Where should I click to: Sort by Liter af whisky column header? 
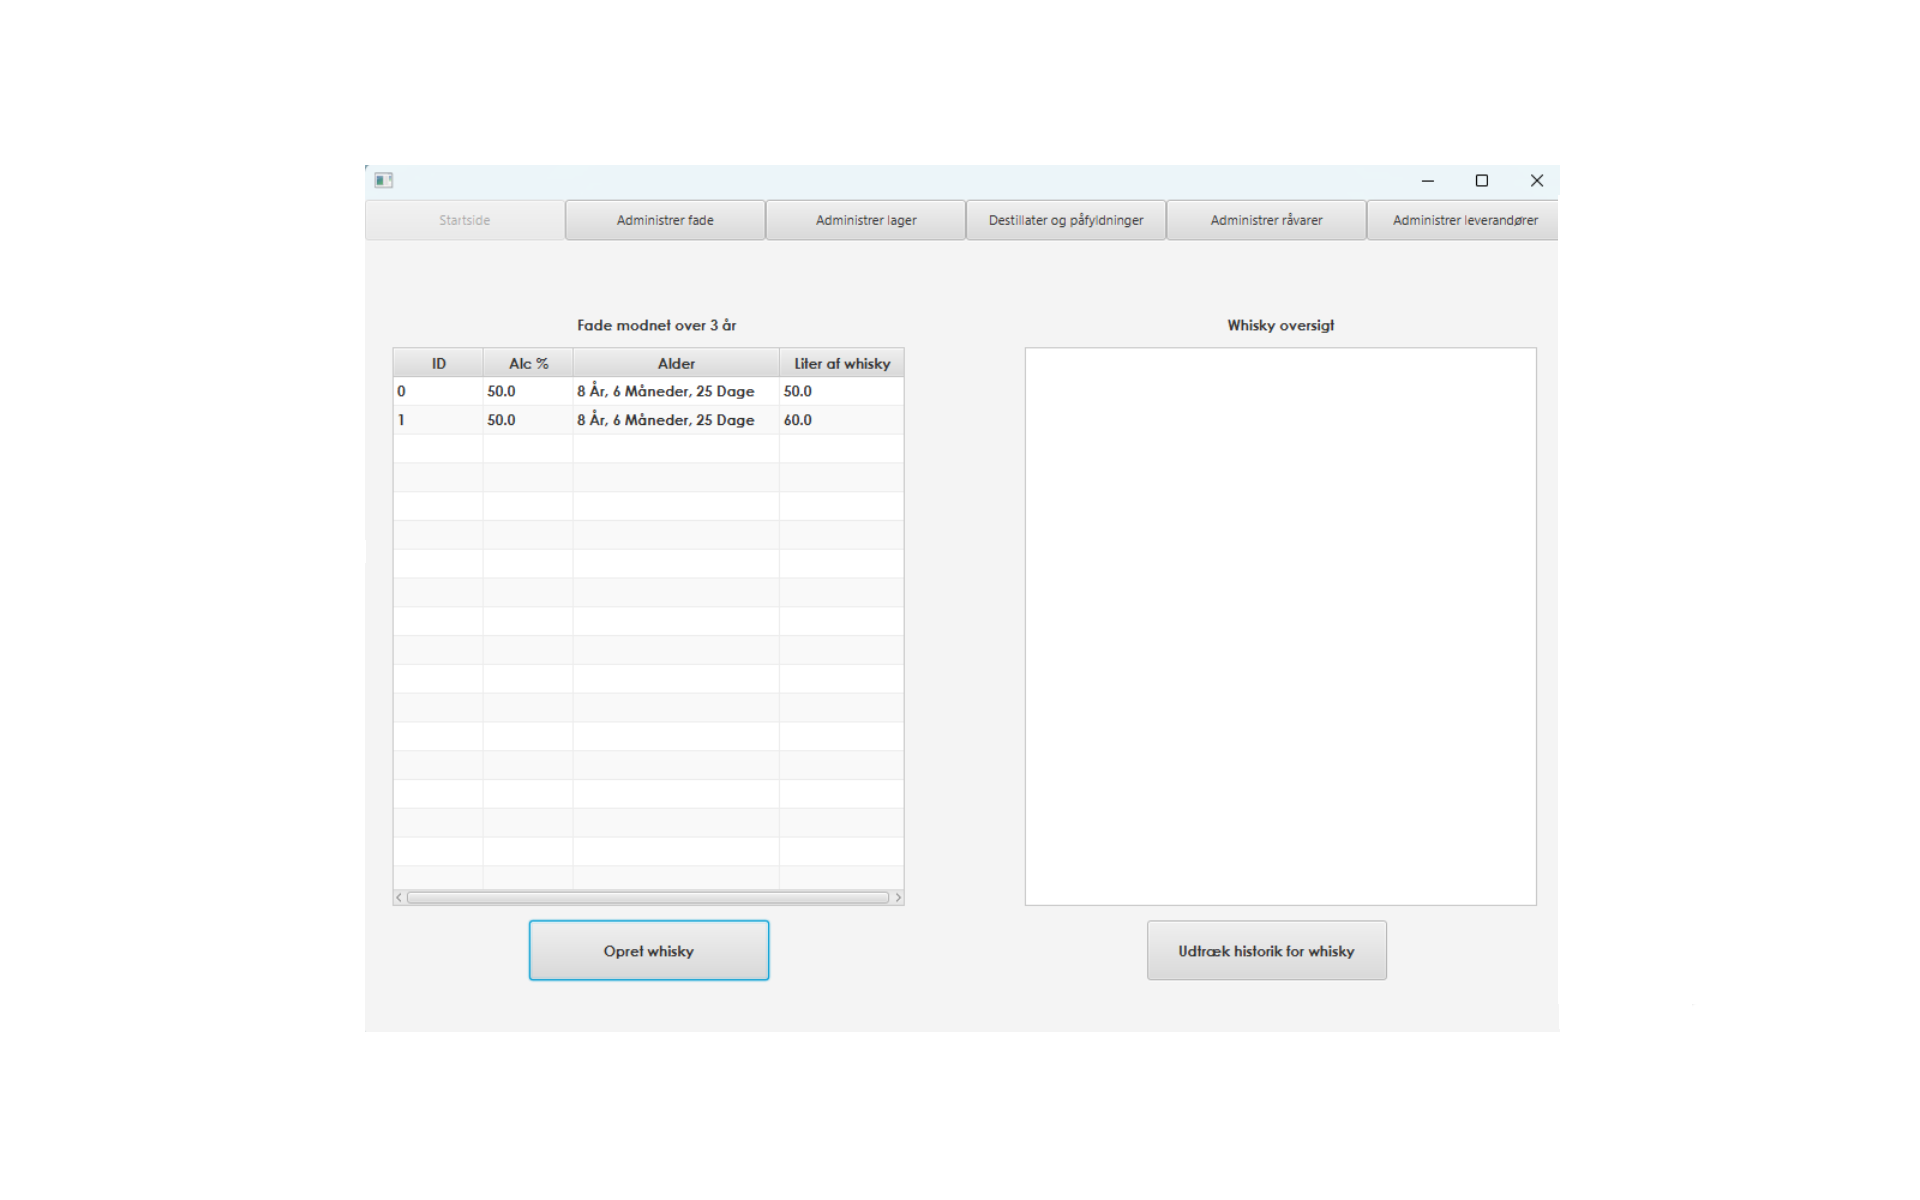click(x=841, y=363)
